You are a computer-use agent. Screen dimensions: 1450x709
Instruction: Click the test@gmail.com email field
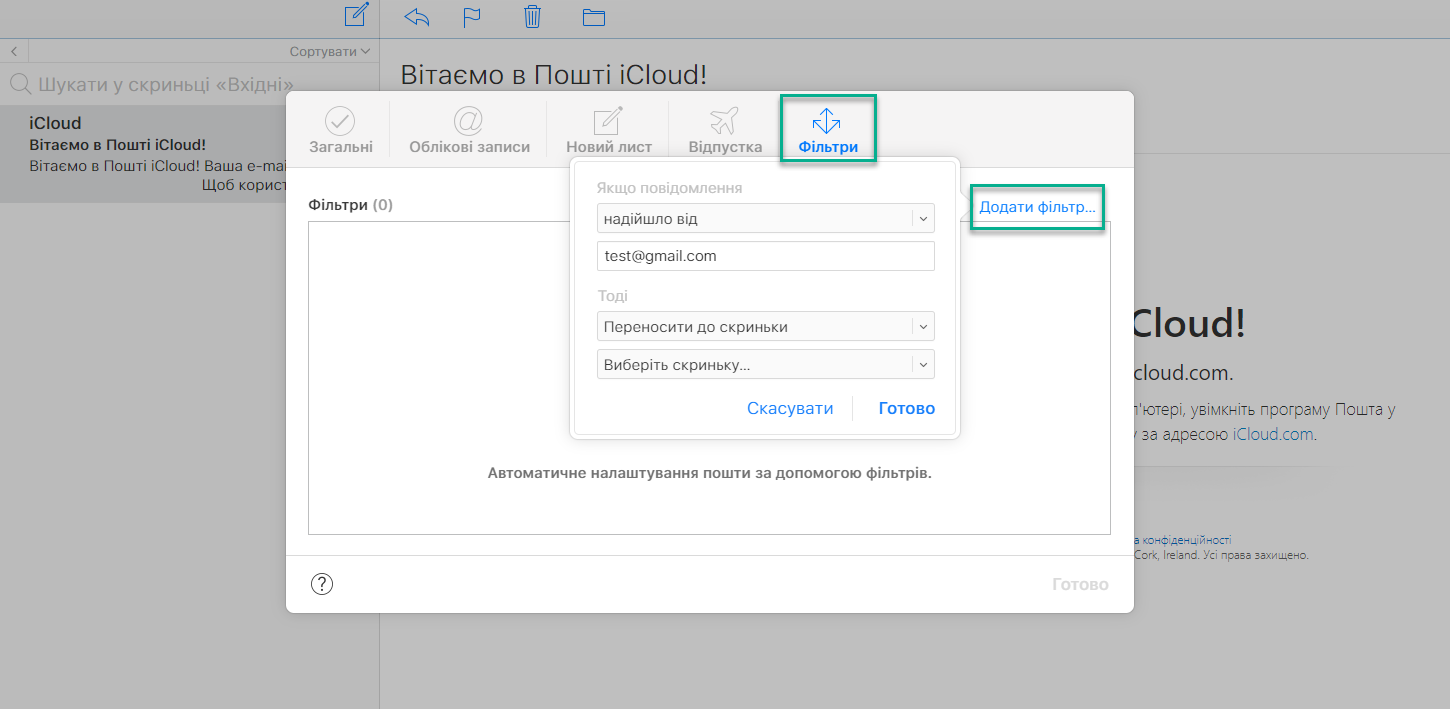pos(765,256)
